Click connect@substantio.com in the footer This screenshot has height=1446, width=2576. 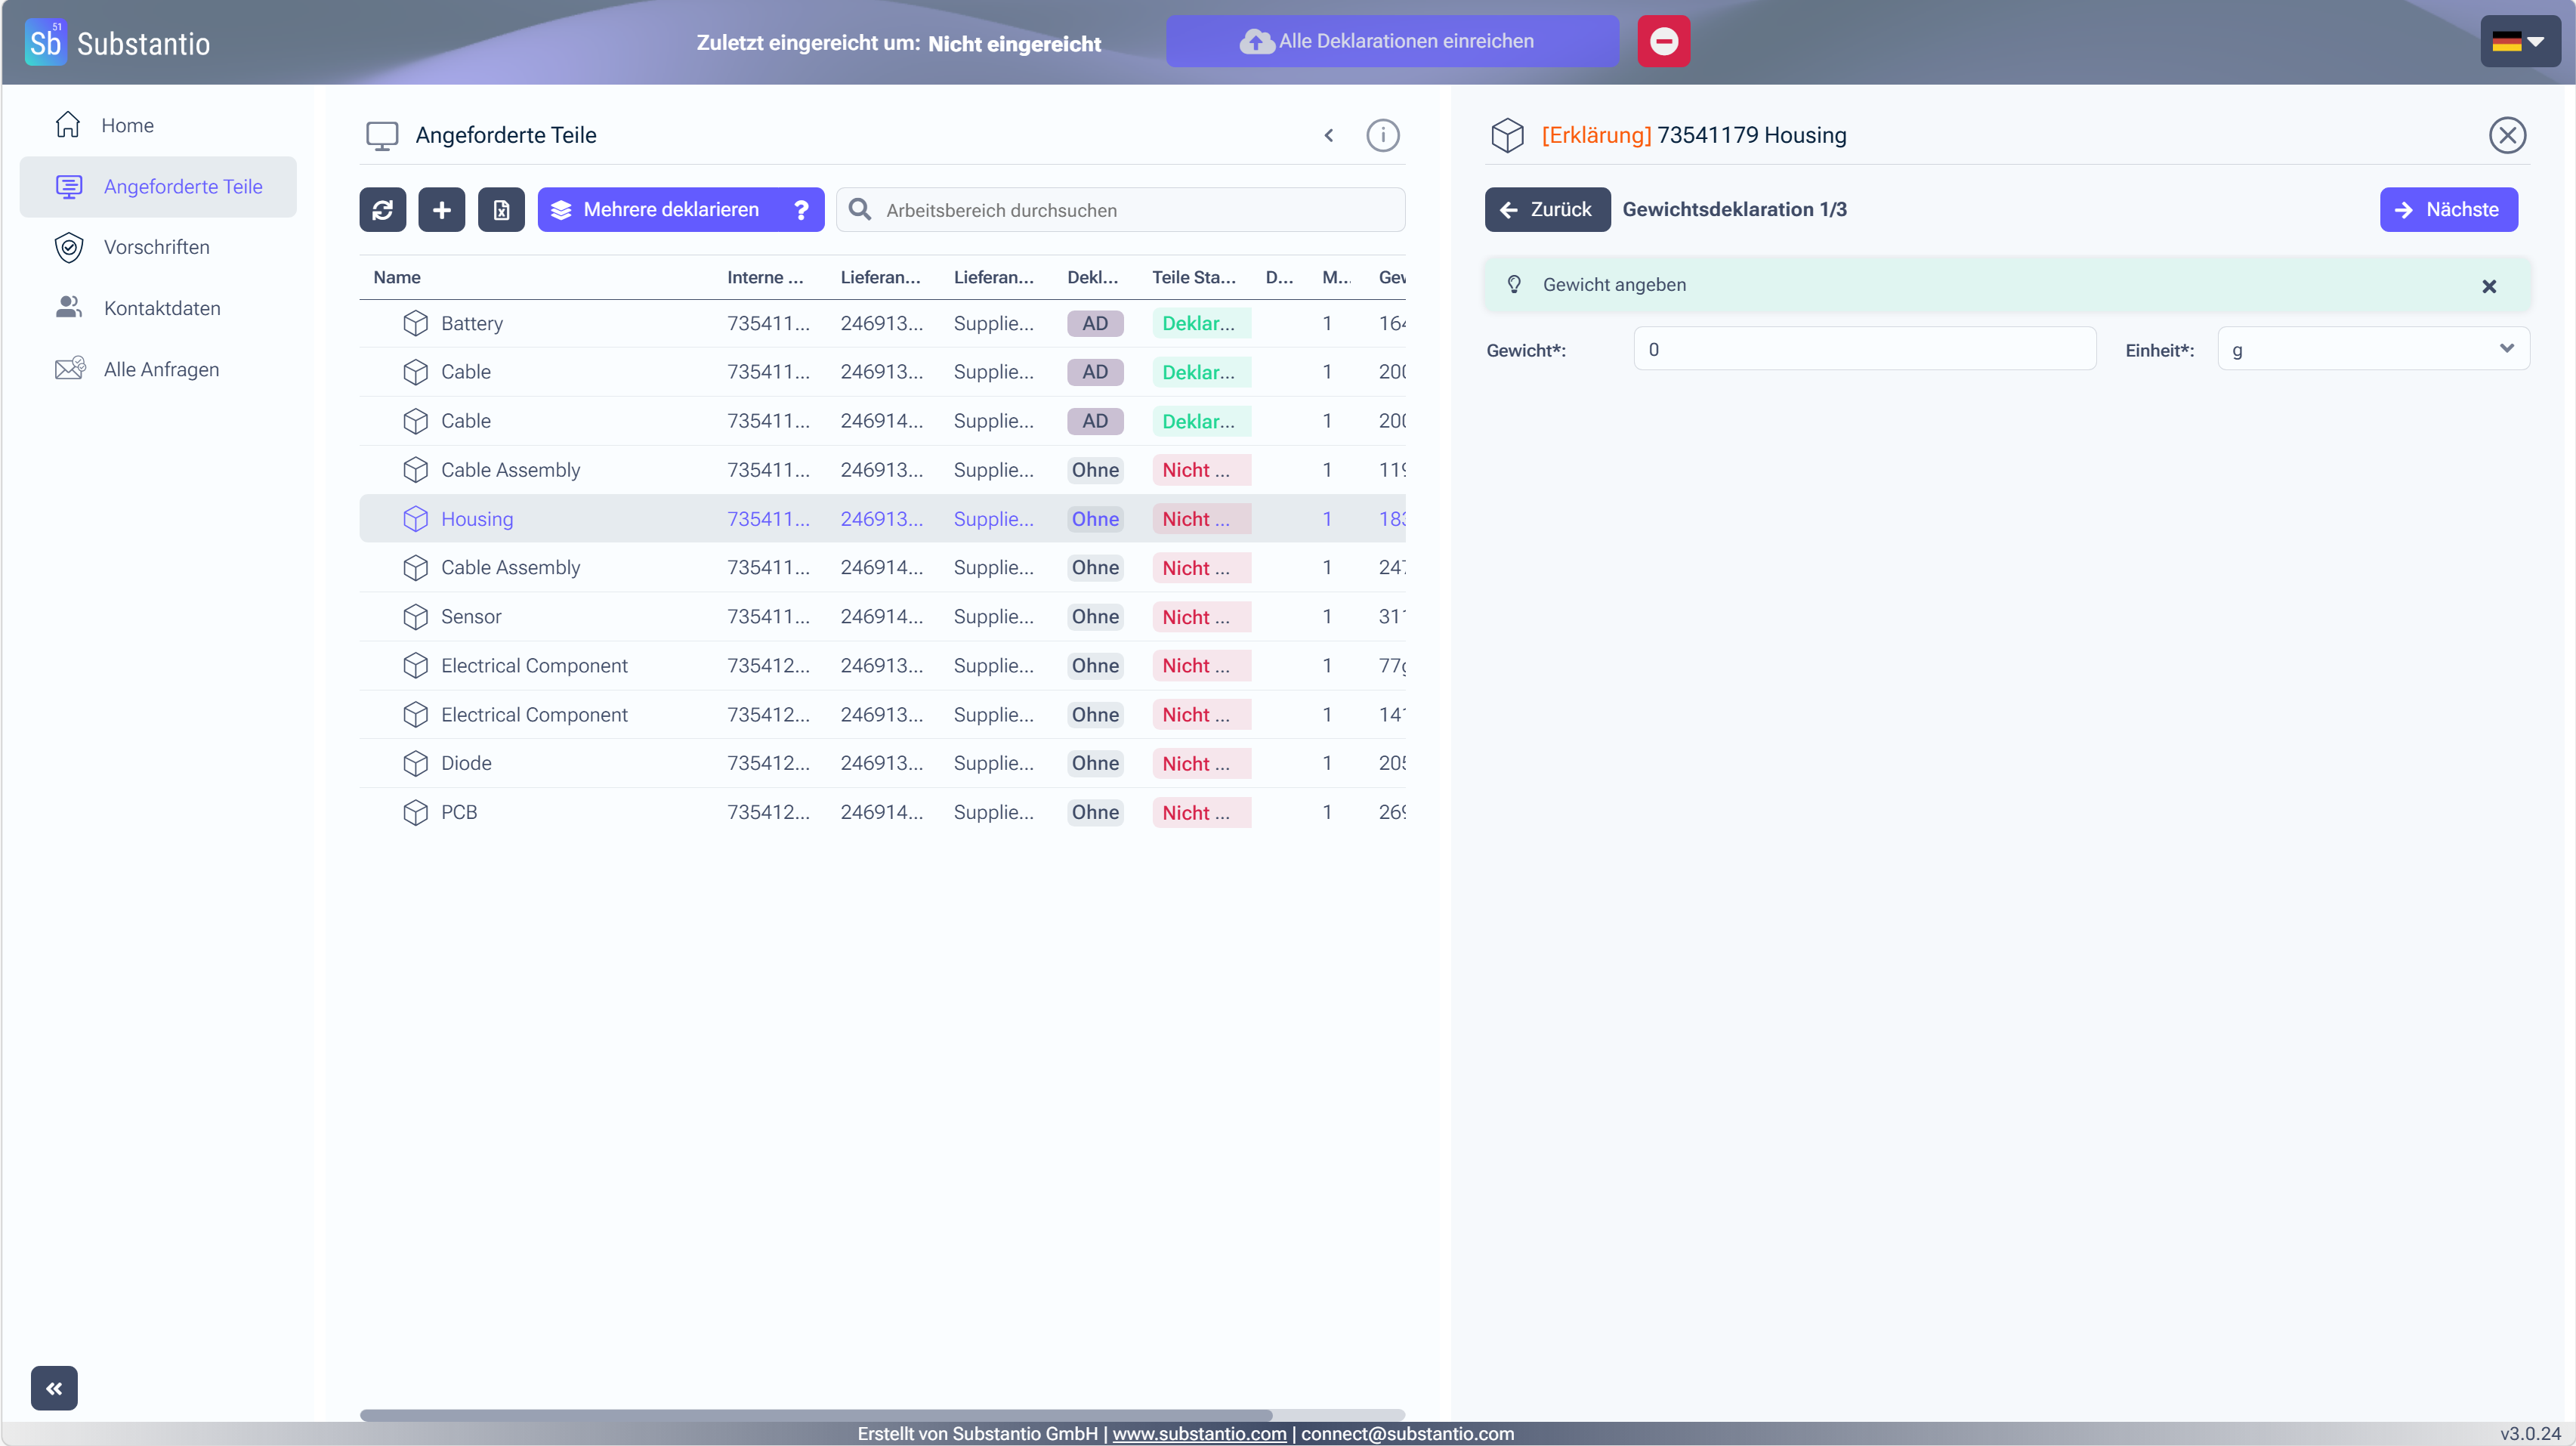(1407, 1433)
